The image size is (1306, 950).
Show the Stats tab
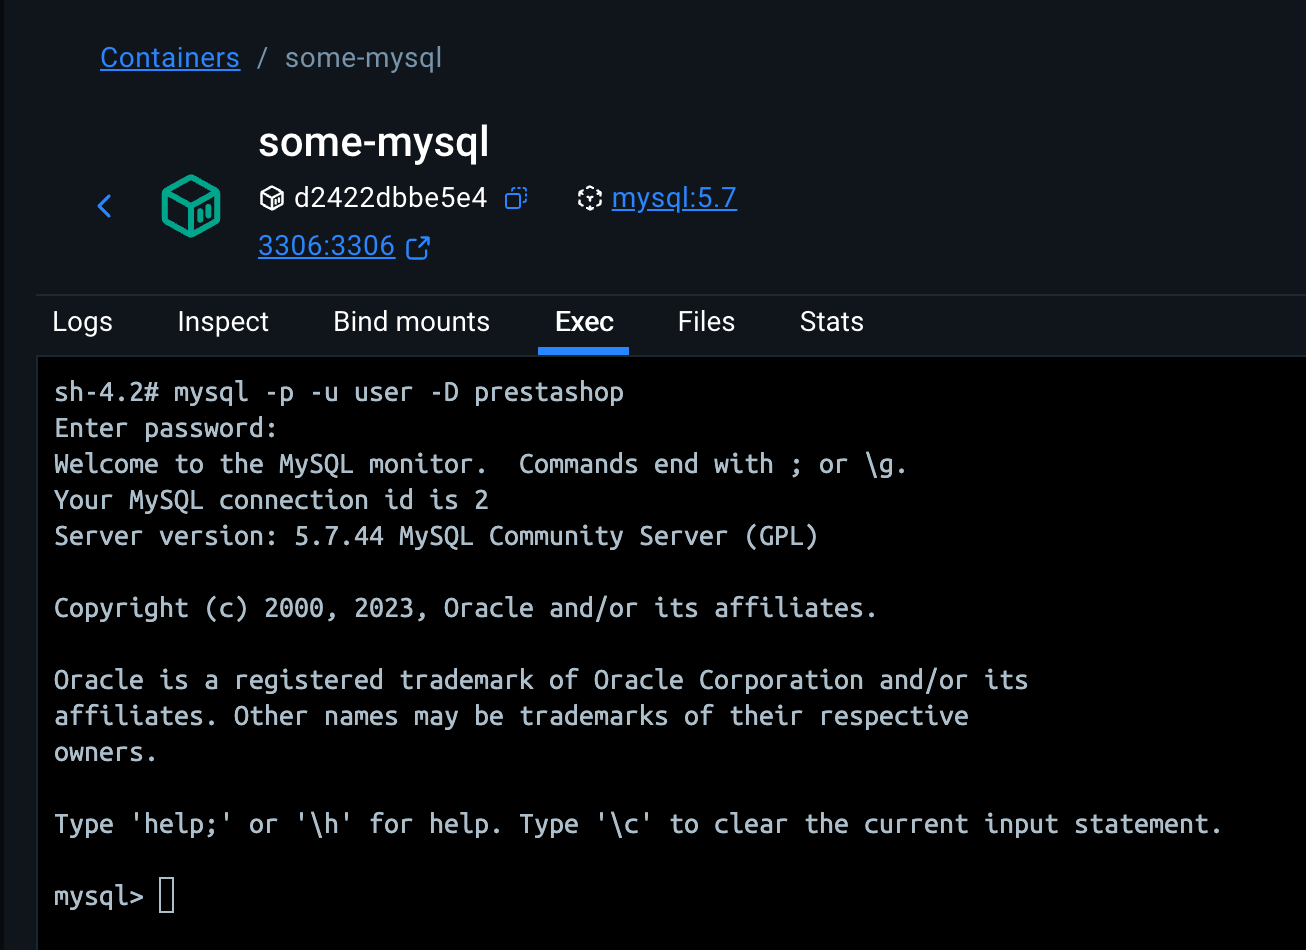coord(831,322)
